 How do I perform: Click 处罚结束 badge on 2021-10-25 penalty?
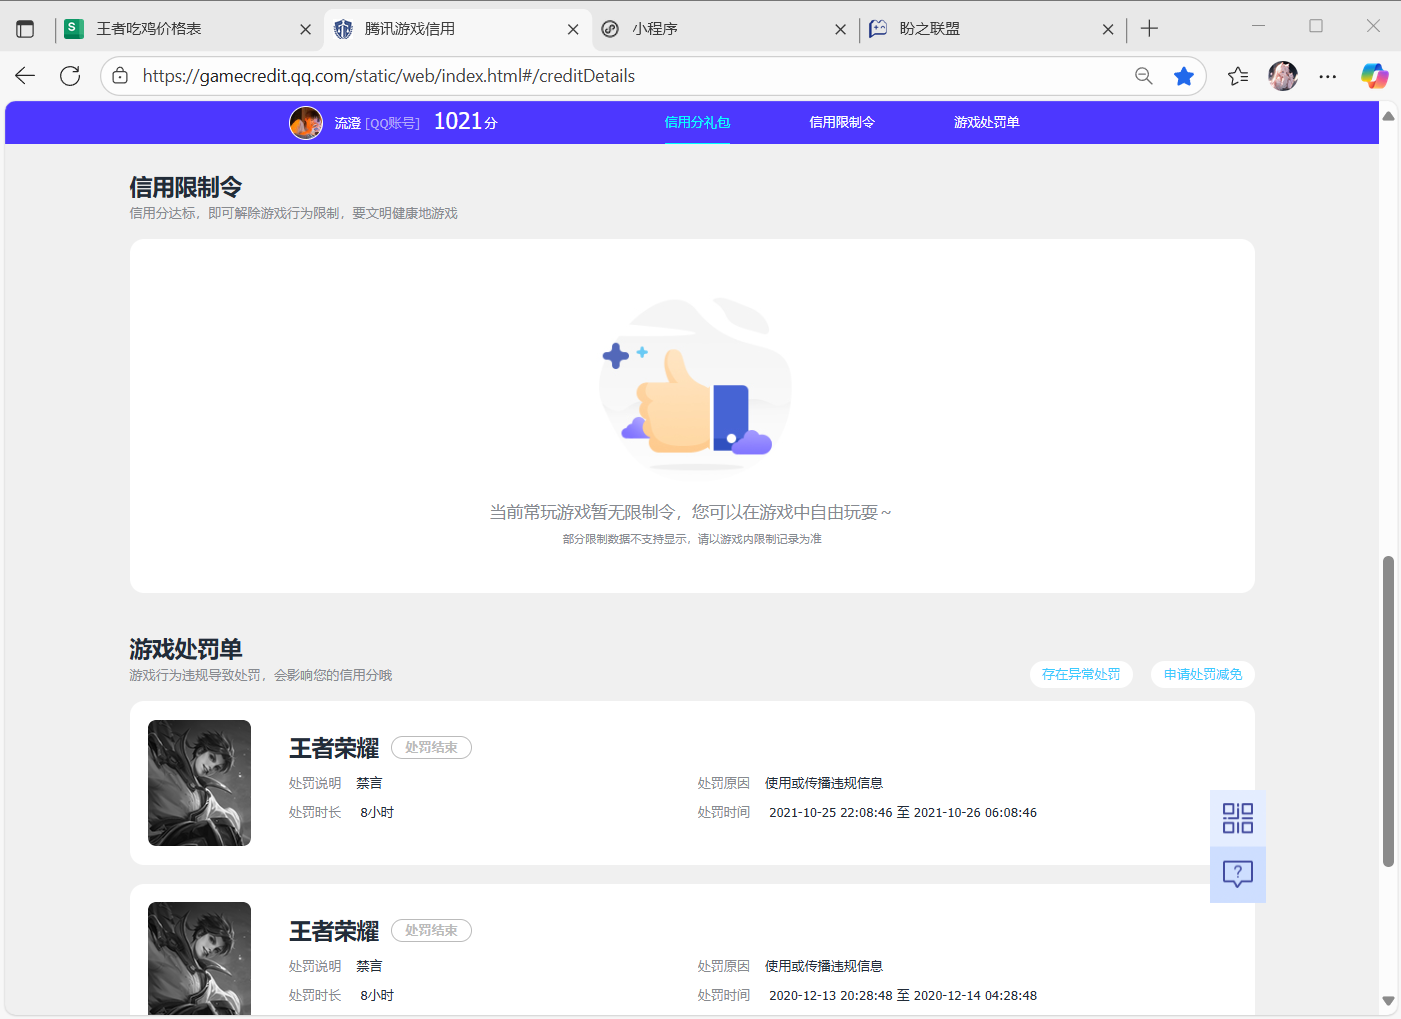tap(431, 747)
